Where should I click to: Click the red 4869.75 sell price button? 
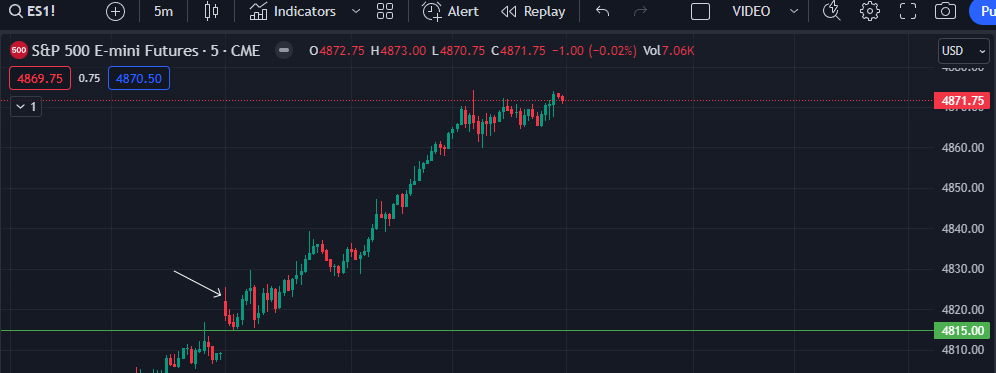click(39, 78)
